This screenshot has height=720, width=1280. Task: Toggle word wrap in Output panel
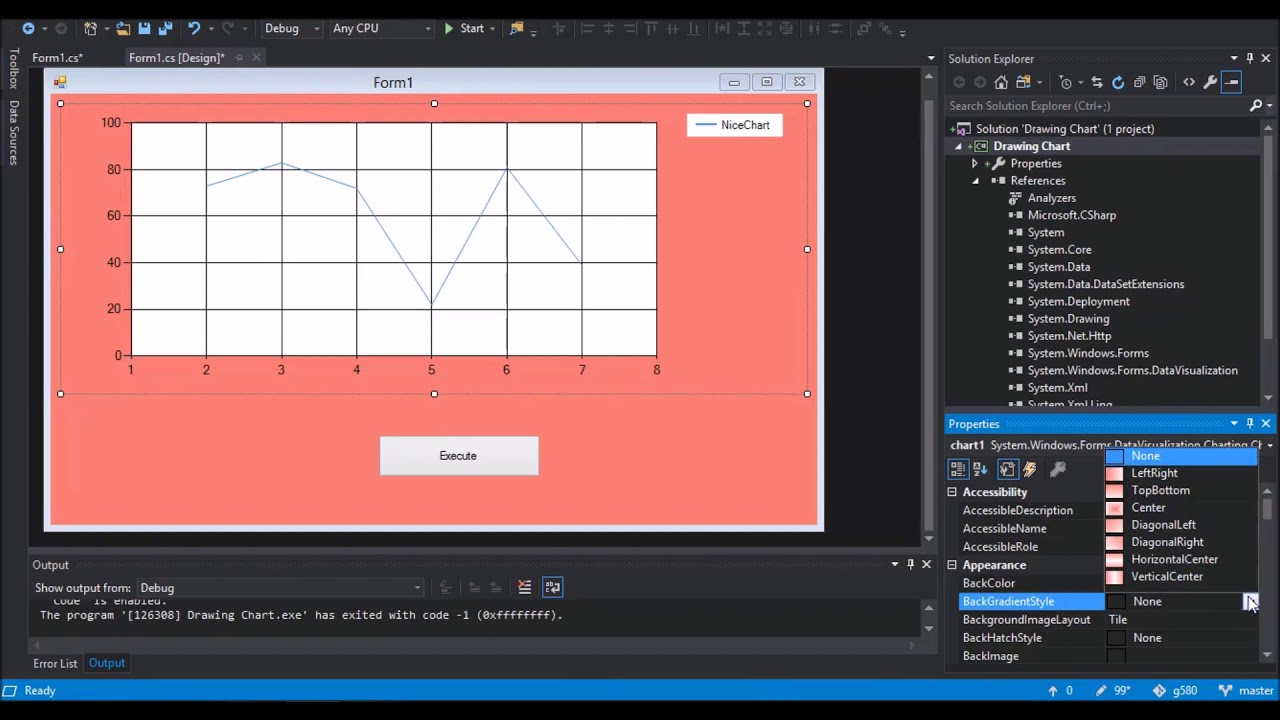[553, 587]
